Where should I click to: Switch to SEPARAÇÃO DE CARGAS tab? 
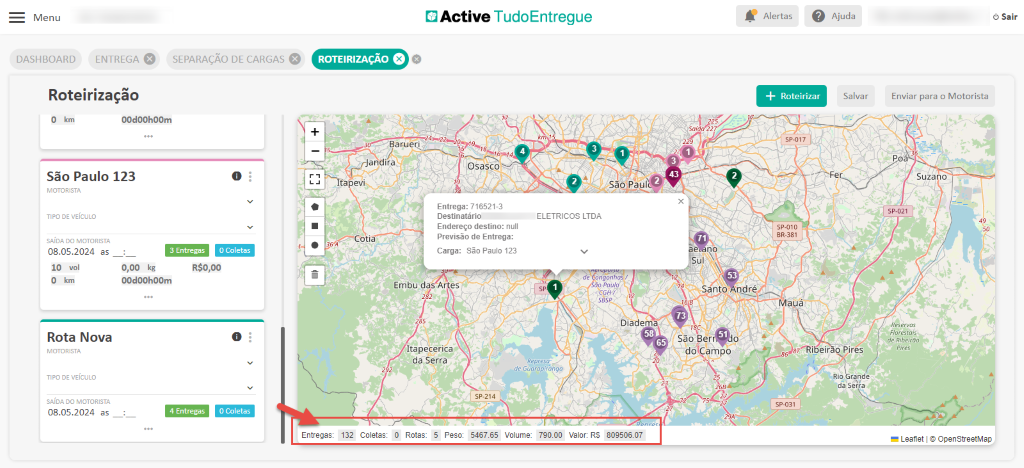click(x=228, y=59)
